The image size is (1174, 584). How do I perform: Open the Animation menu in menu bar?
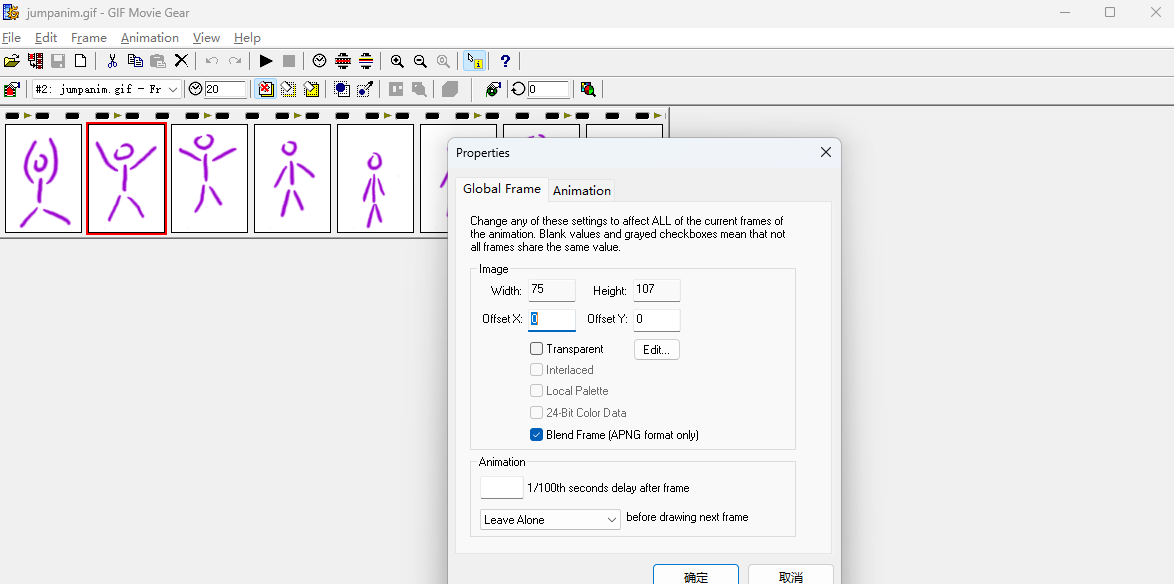(149, 38)
